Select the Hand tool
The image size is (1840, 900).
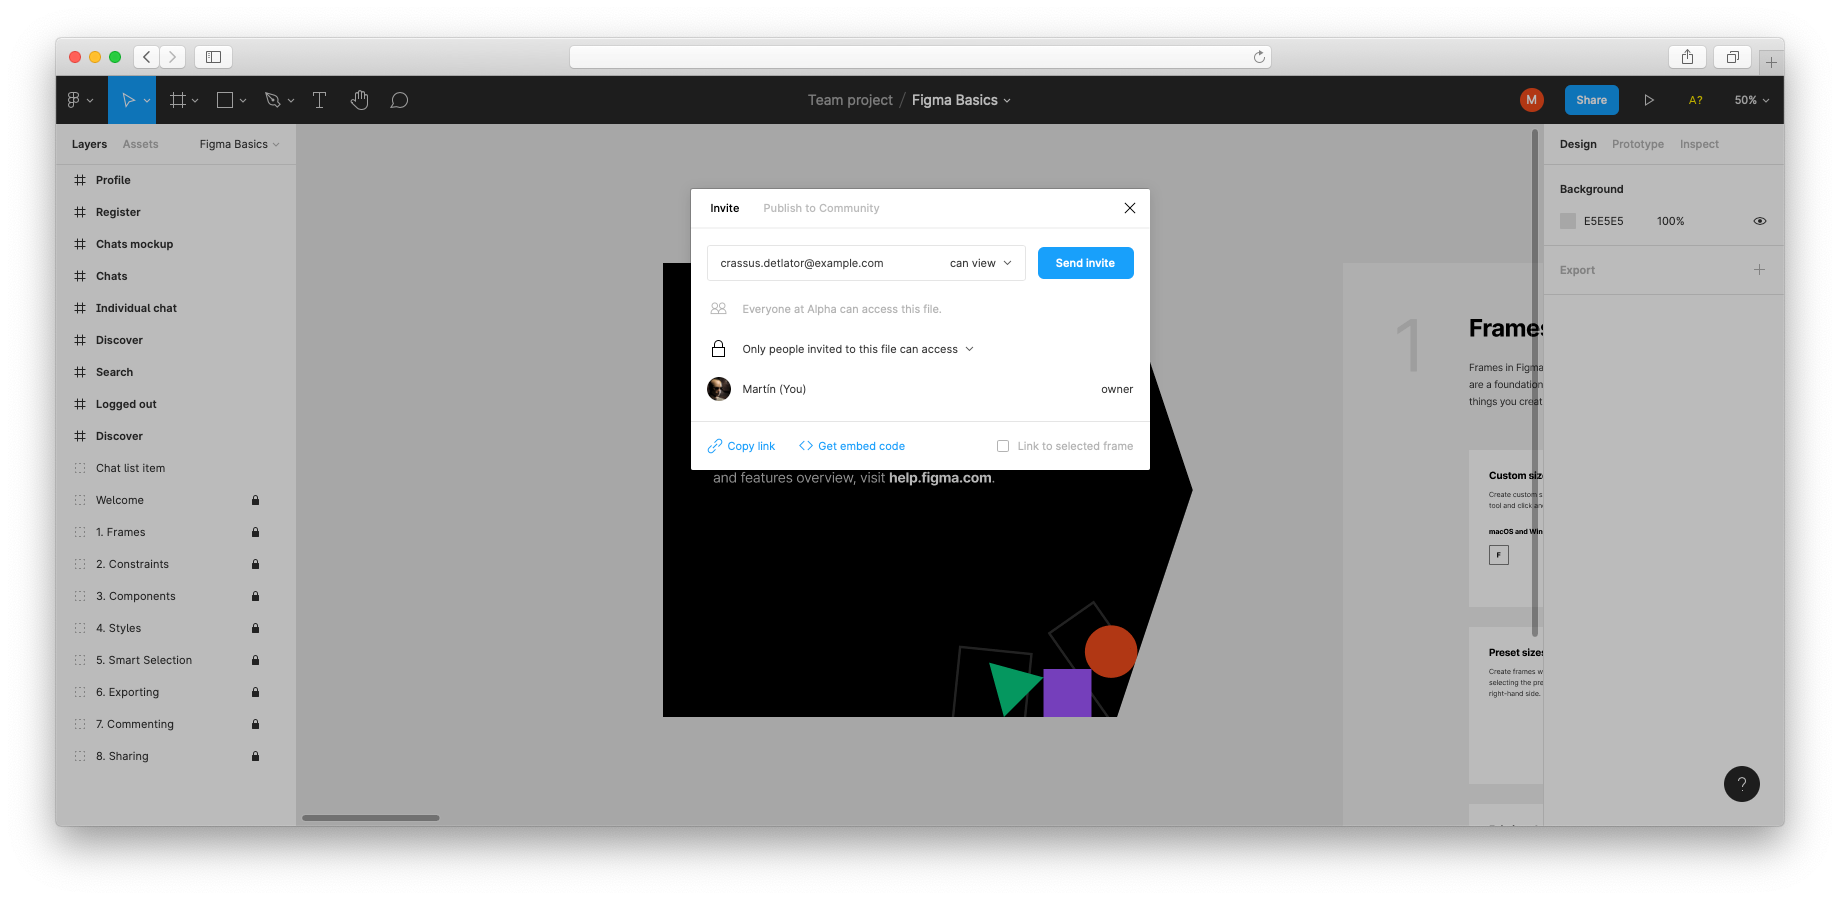(x=360, y=100)
